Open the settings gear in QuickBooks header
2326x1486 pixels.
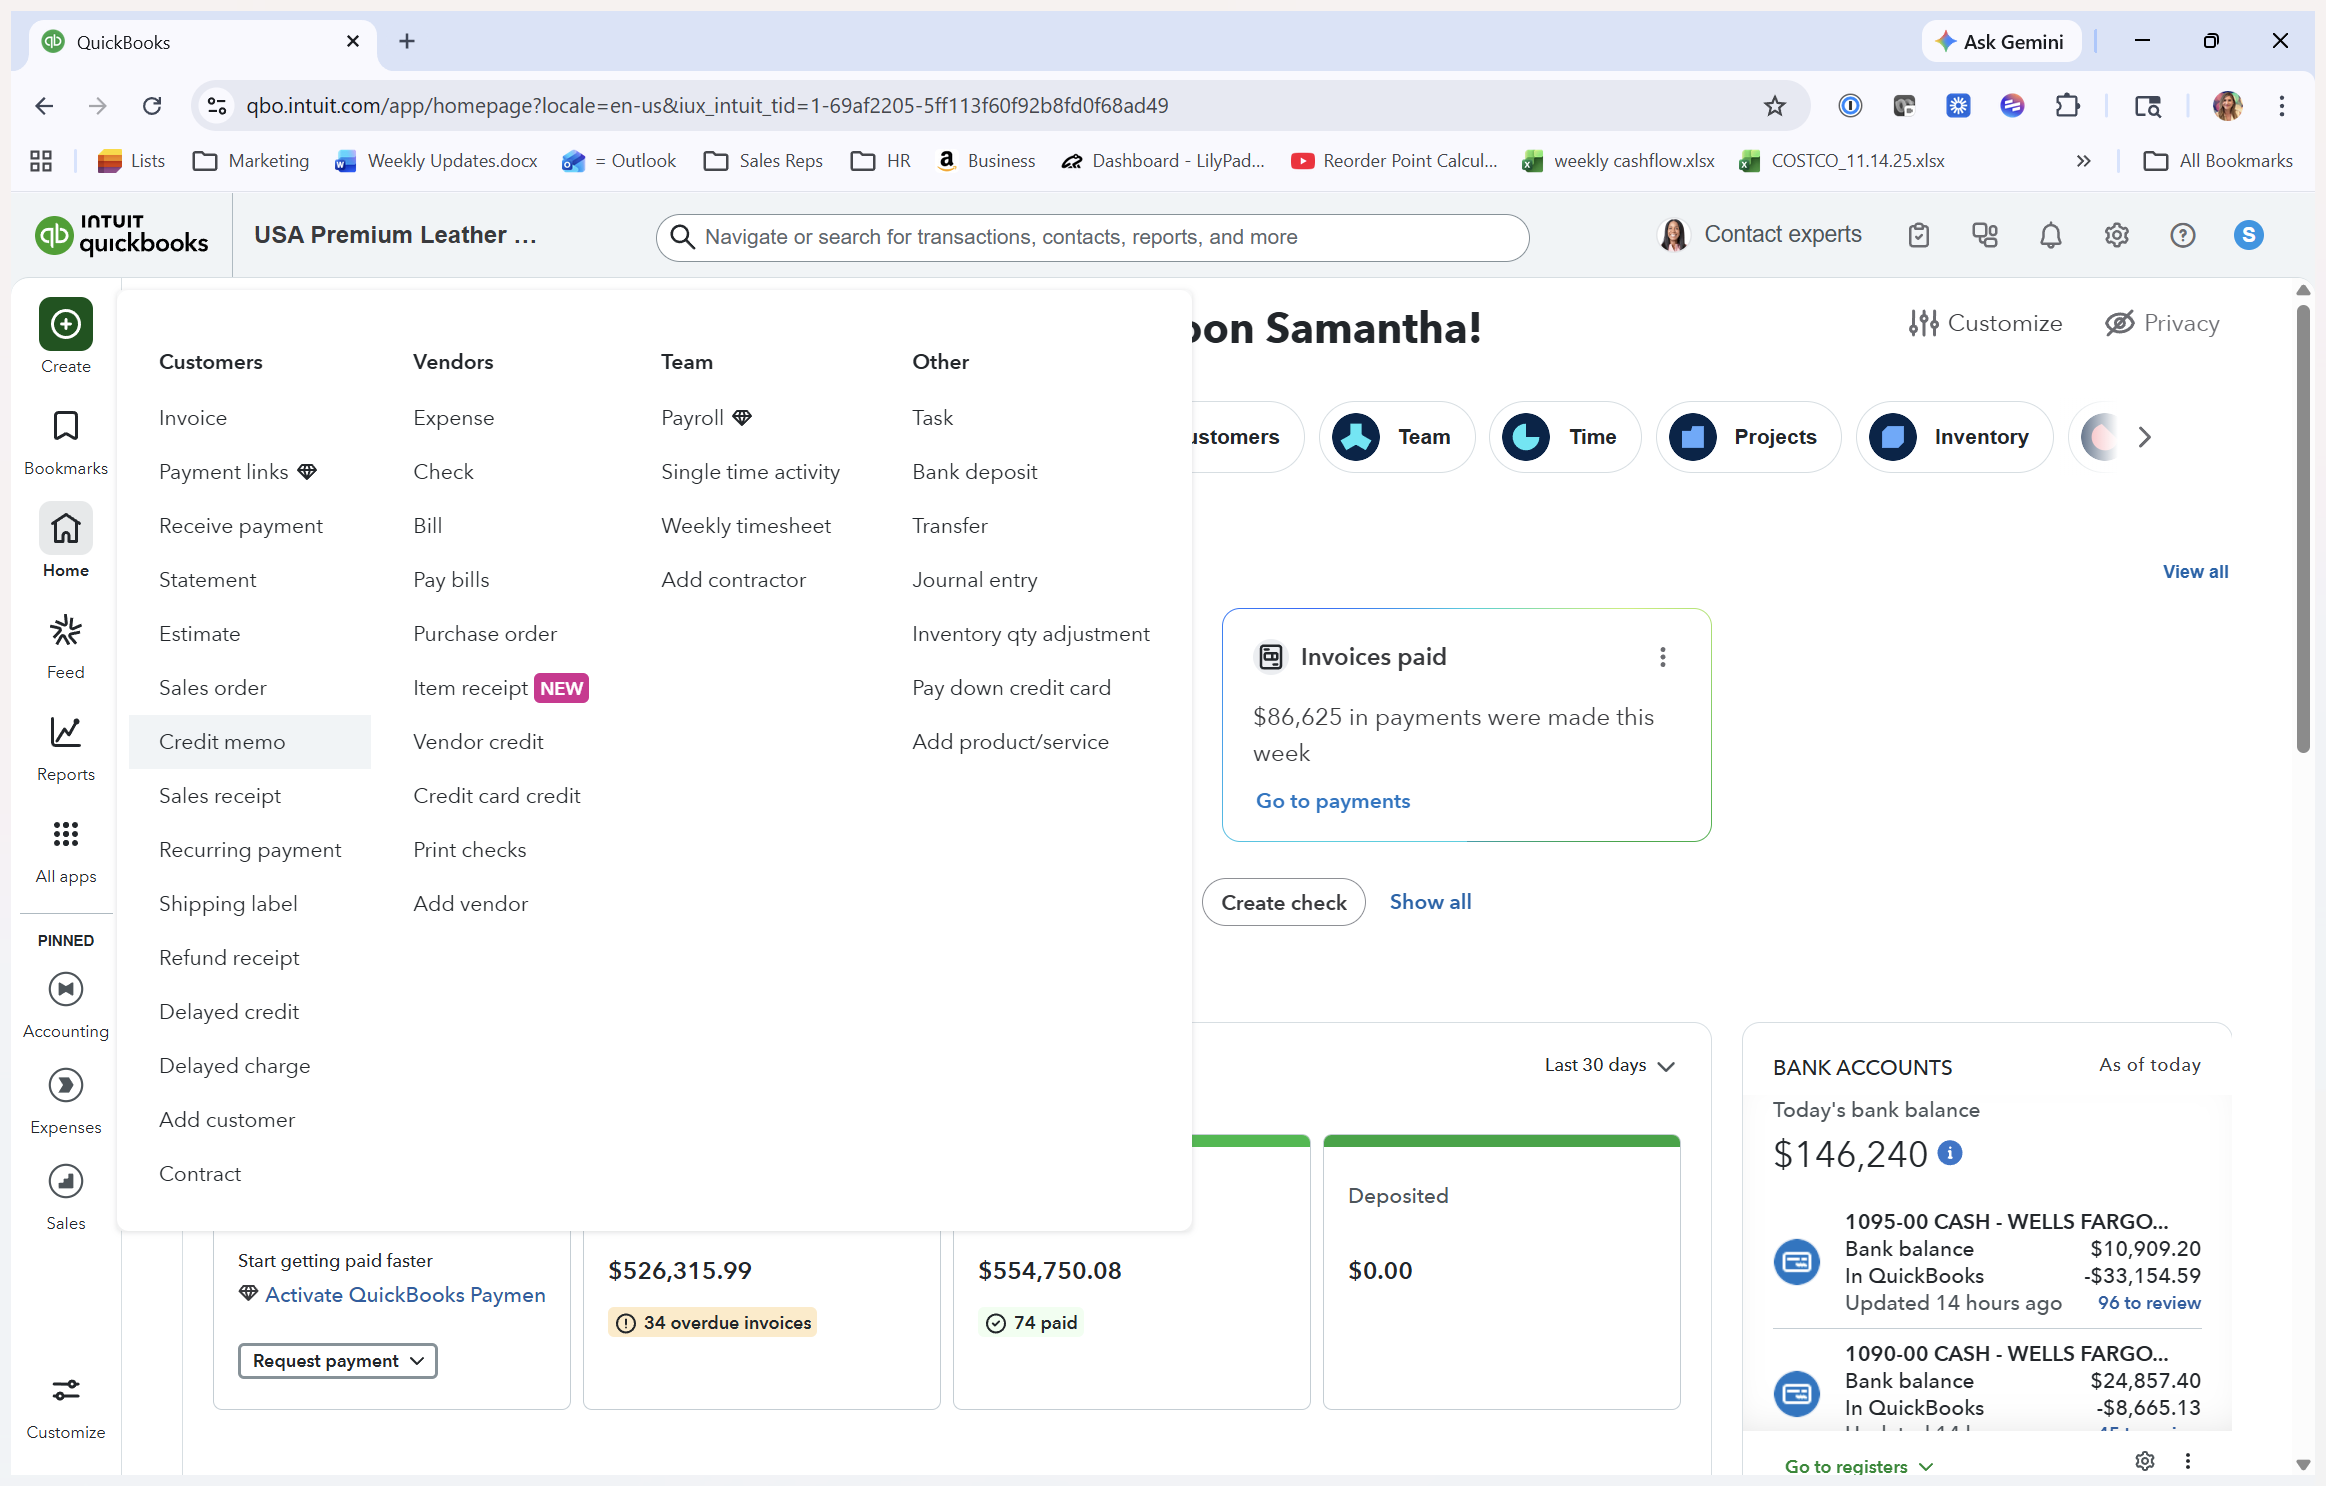(2116, 236)
